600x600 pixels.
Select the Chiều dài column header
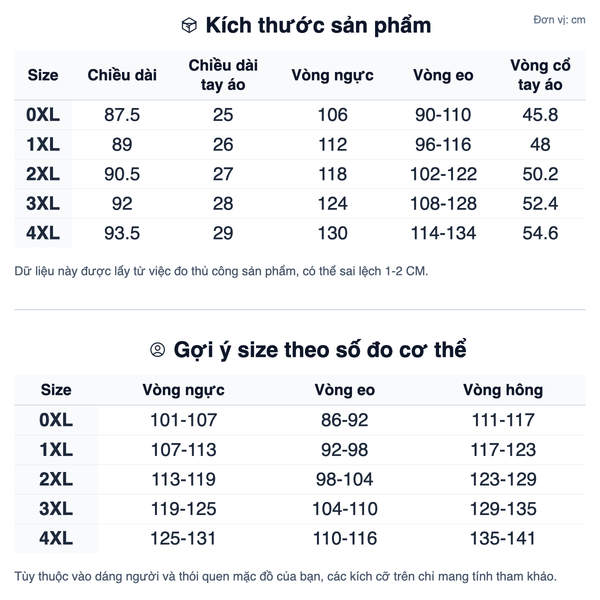click(x=122, y=75)
